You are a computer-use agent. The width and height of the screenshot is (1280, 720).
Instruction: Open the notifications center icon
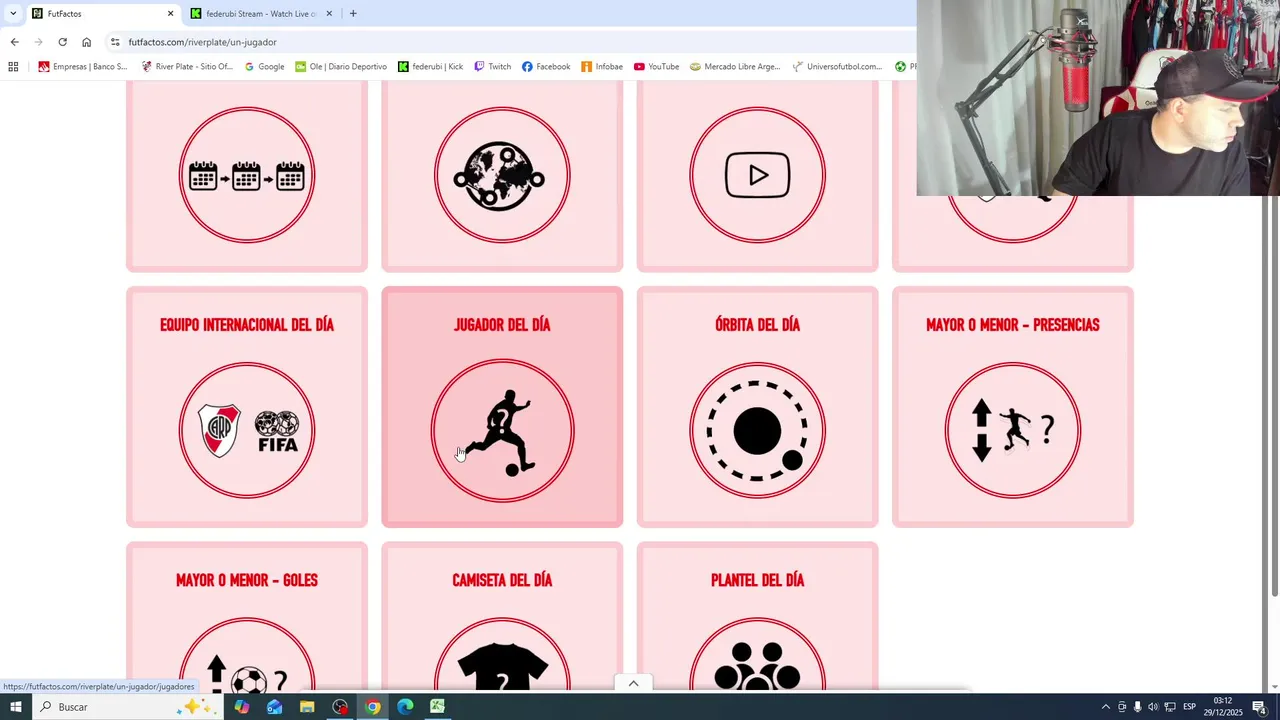coord(1260,707)
